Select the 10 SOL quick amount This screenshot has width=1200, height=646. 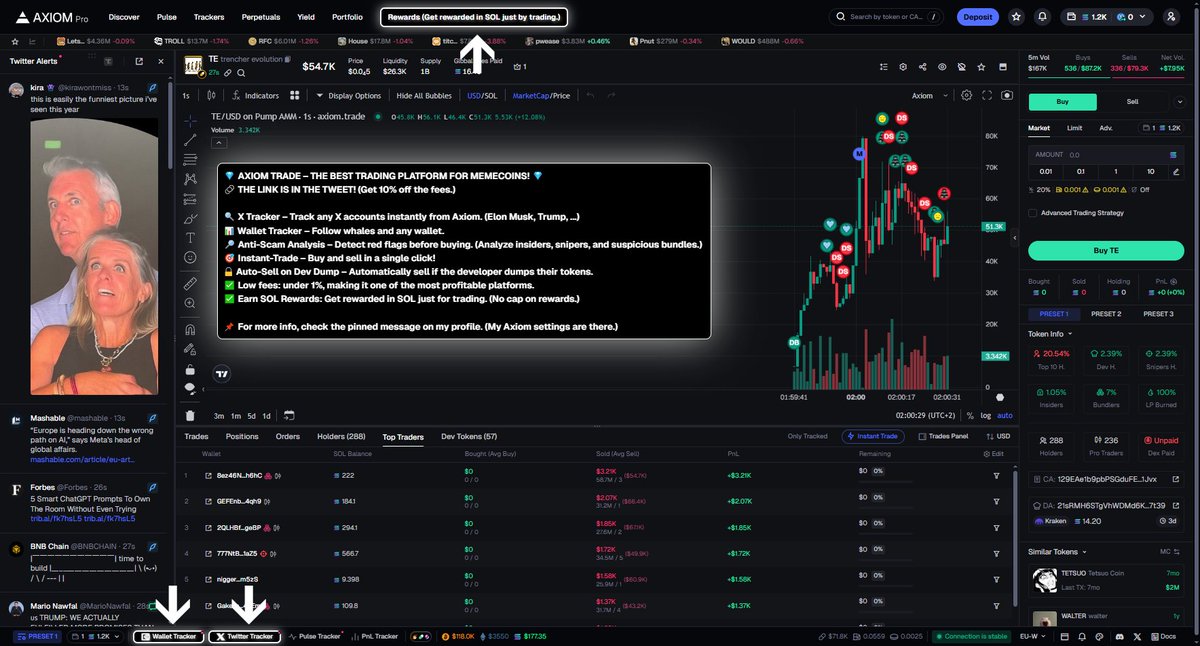tap(1151, 171)
